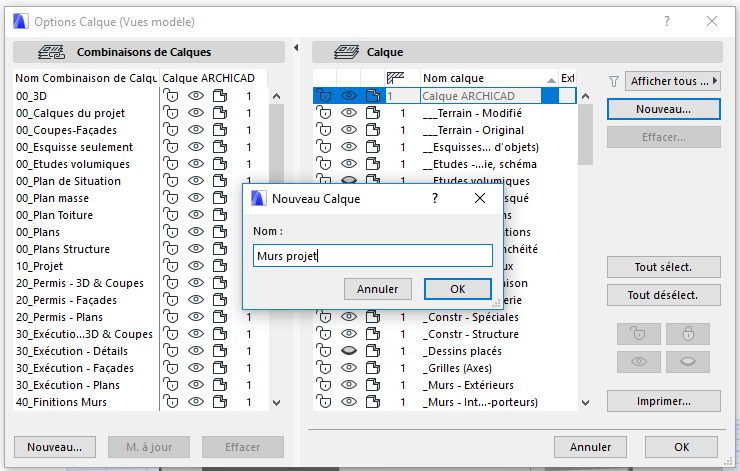Image resolution: width=740 pixels, height=471 pixels.
Task: Click the lock icon for ___Terrain - Modifié
Action: 324,113
